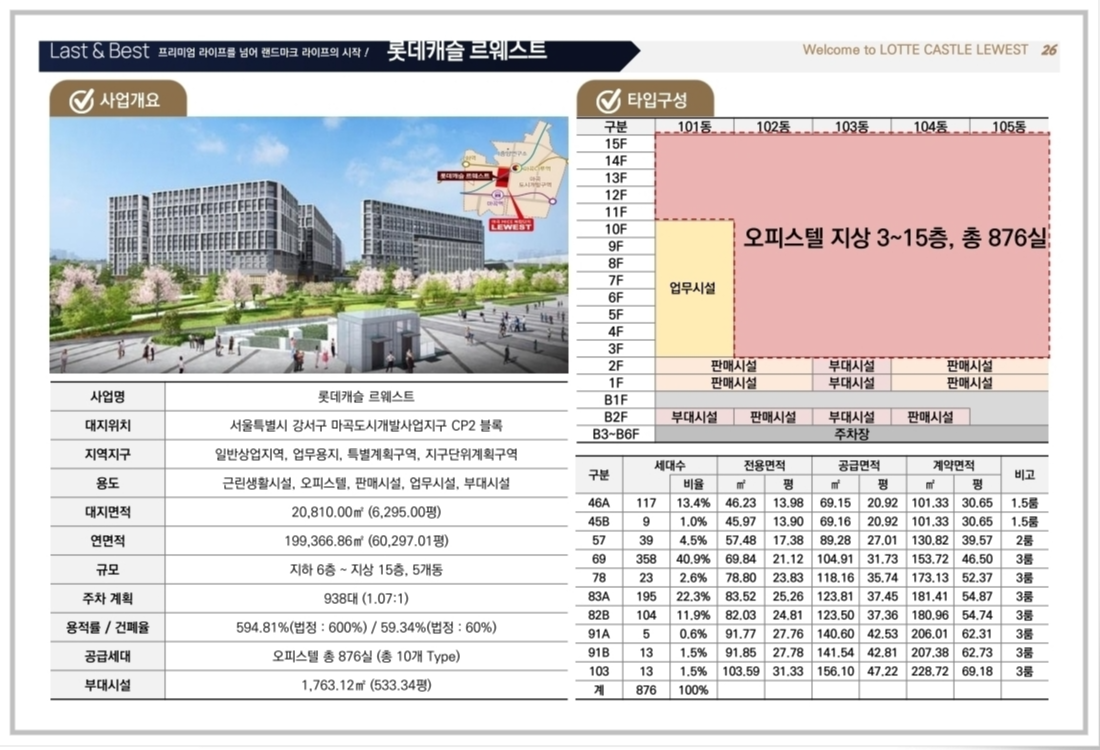The width and height of the screenshot is (1100, 750).
Task: Click the 공급면적 column header
Action: tap(859, 466)
